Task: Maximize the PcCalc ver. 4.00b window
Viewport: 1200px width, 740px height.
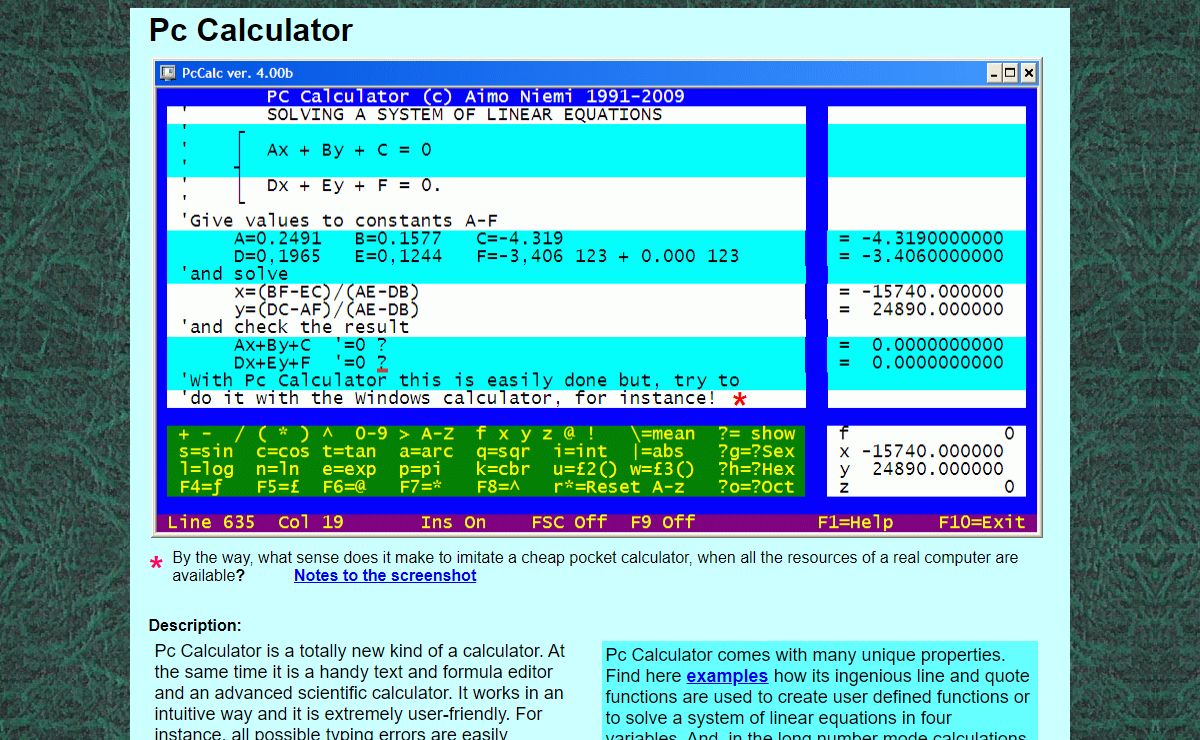Action: point(1010,73)
